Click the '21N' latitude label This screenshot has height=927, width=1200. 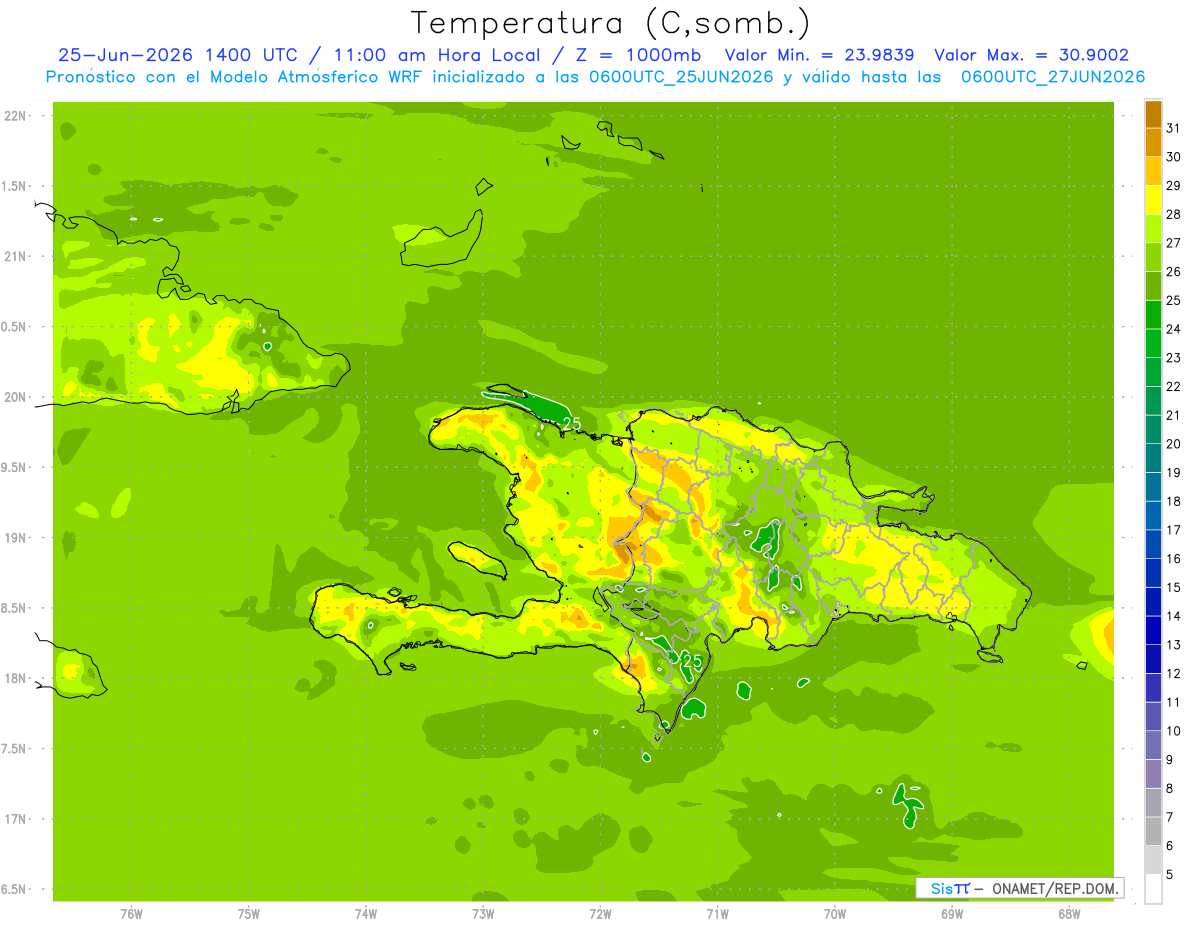[16, 257]
